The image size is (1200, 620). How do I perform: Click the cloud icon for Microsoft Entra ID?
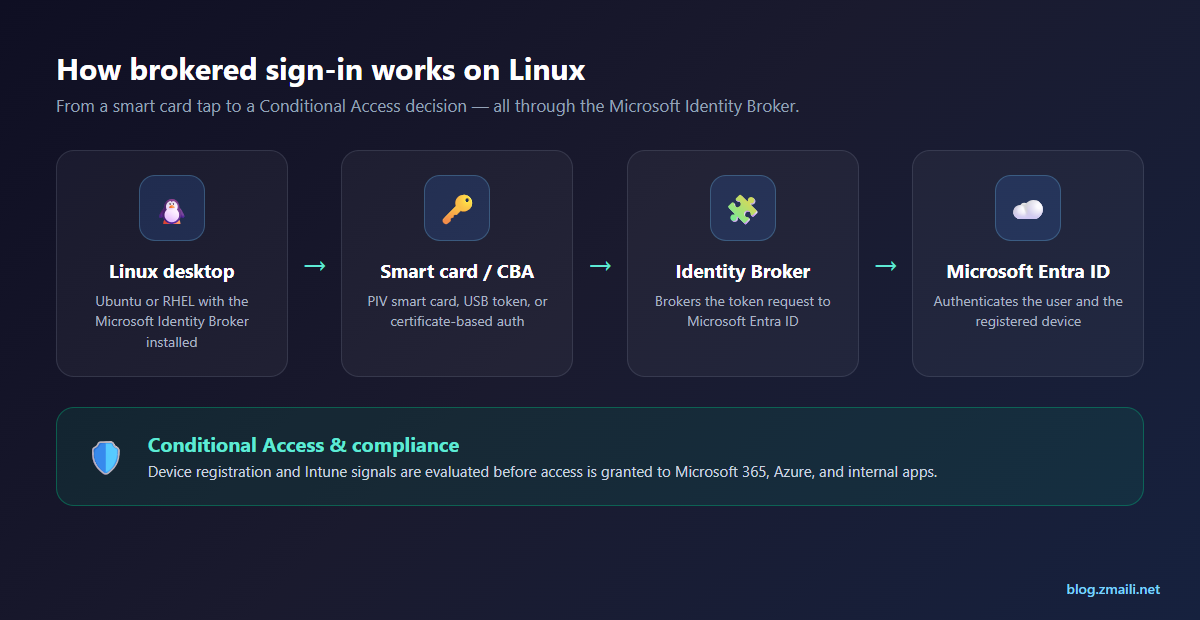1028,208
